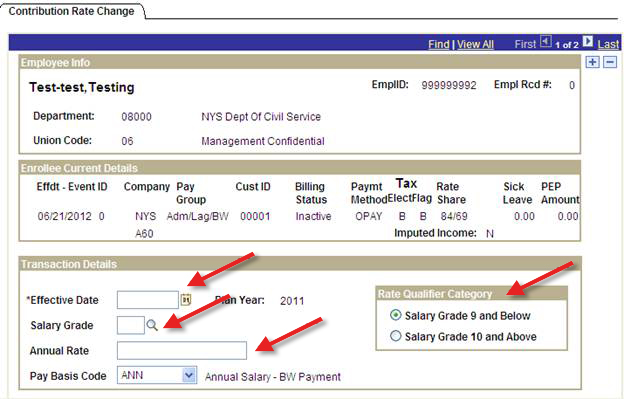Click Management Confidential union description
Viewport: 624px width, 399px height.
[x=263, y=141]
